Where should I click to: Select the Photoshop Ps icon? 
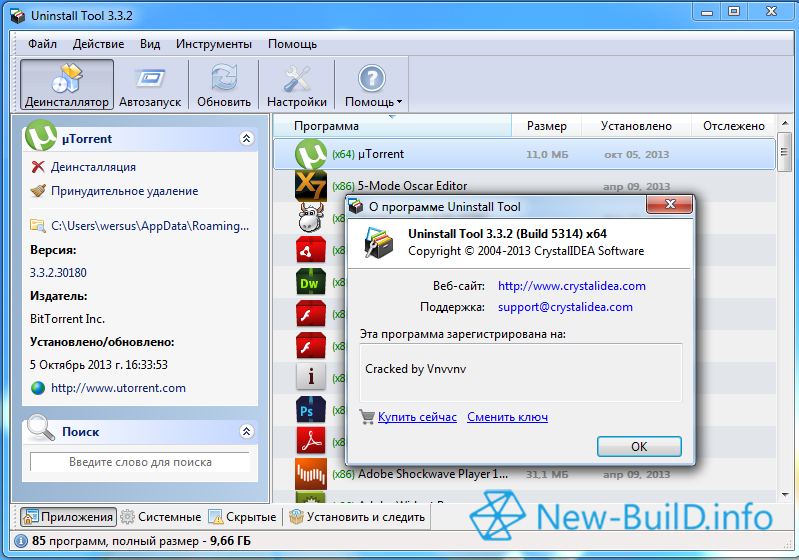pos(311,410)
